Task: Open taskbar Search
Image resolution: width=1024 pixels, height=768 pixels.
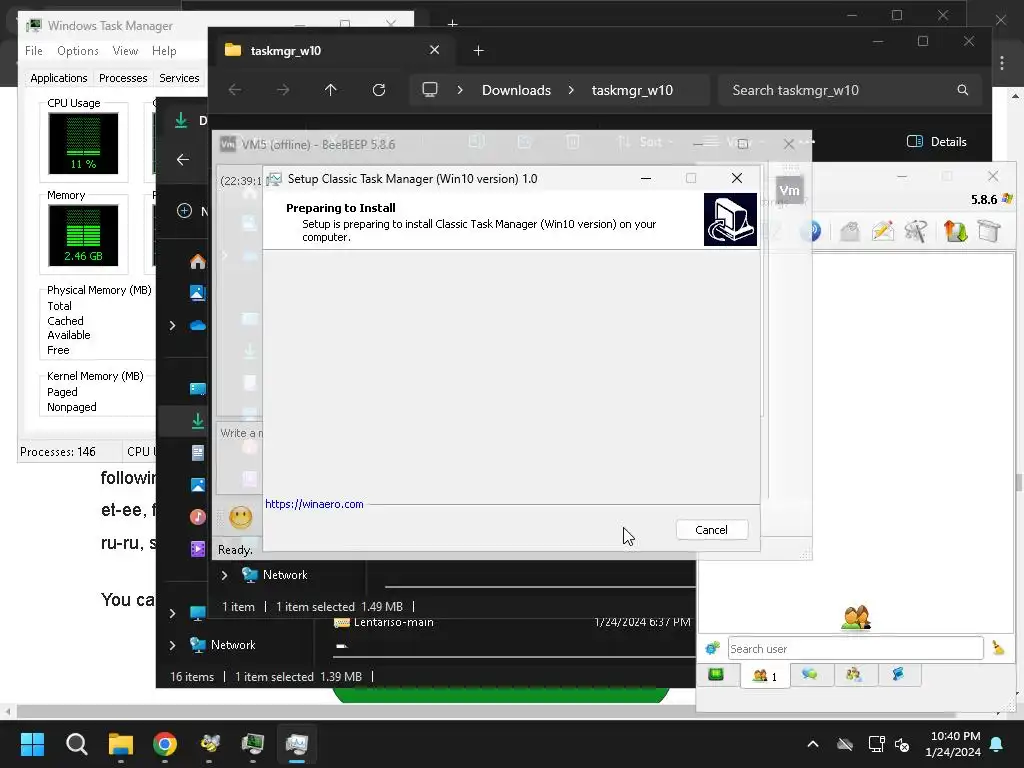Action: coord(76,744)
